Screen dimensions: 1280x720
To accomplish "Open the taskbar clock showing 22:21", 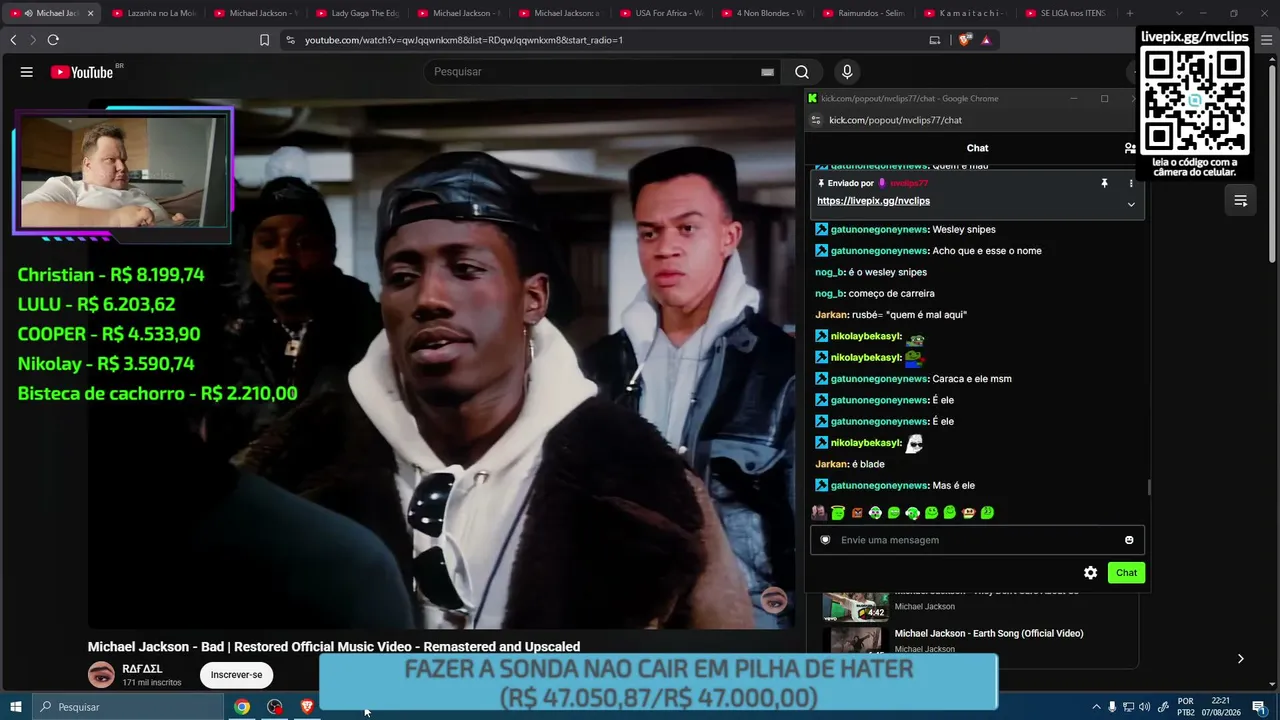I will tap(1220, 707).
